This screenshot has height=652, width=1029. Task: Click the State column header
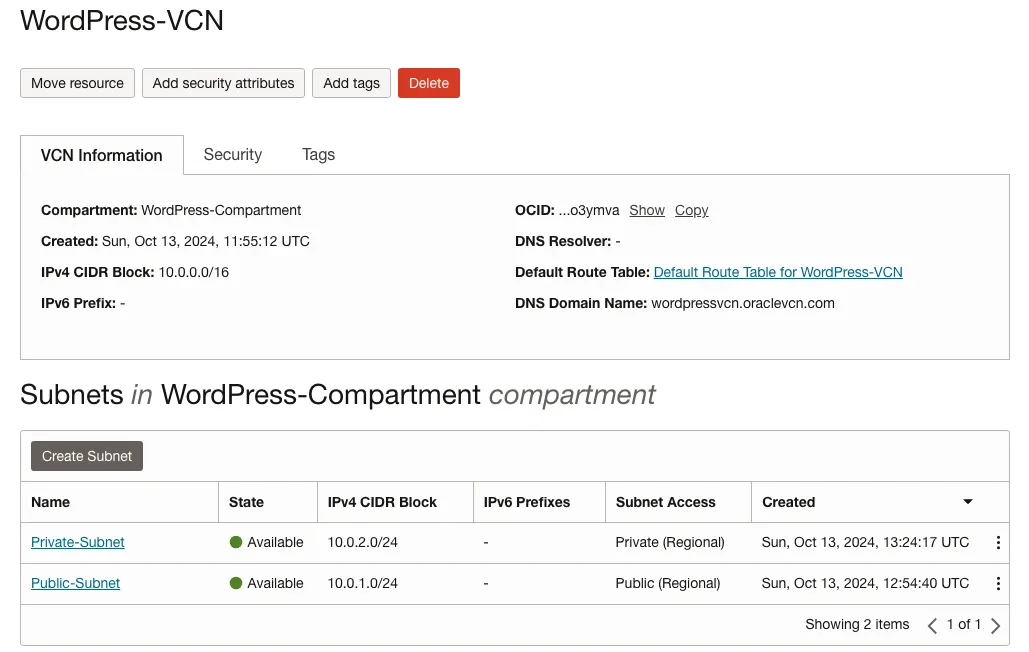coord(246,502)
